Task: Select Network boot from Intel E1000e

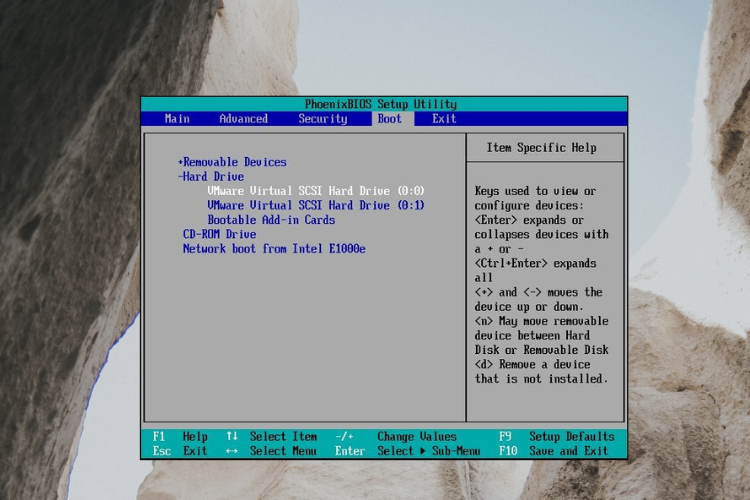Action: pos(274,249)
